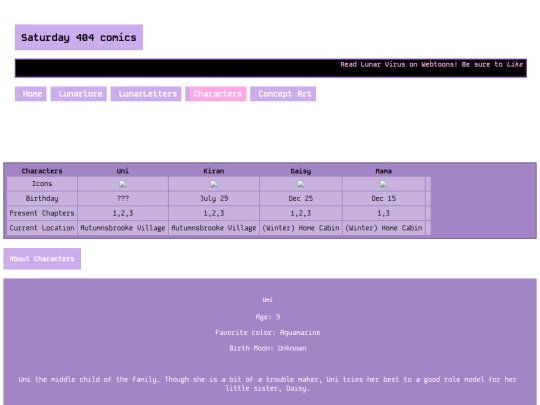The width and height of the screenshot is (540, 405).
Task: Click Kiran's location Autumnsbrooke Village
Action: pos(214,228)
